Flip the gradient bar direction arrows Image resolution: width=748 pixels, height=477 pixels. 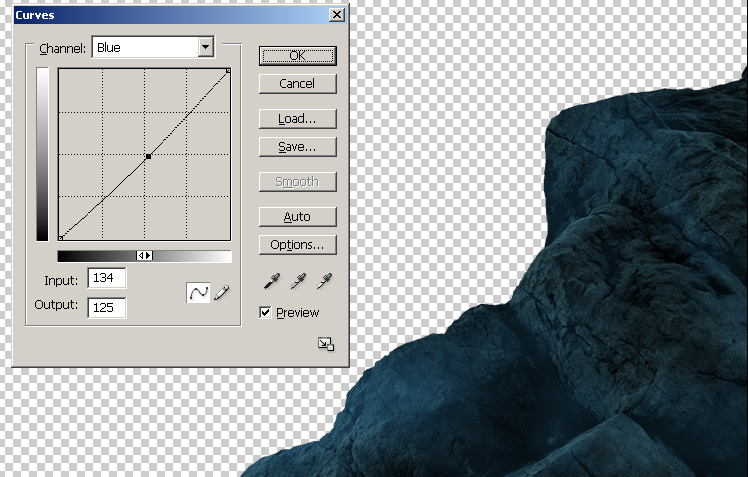point(145,256)
